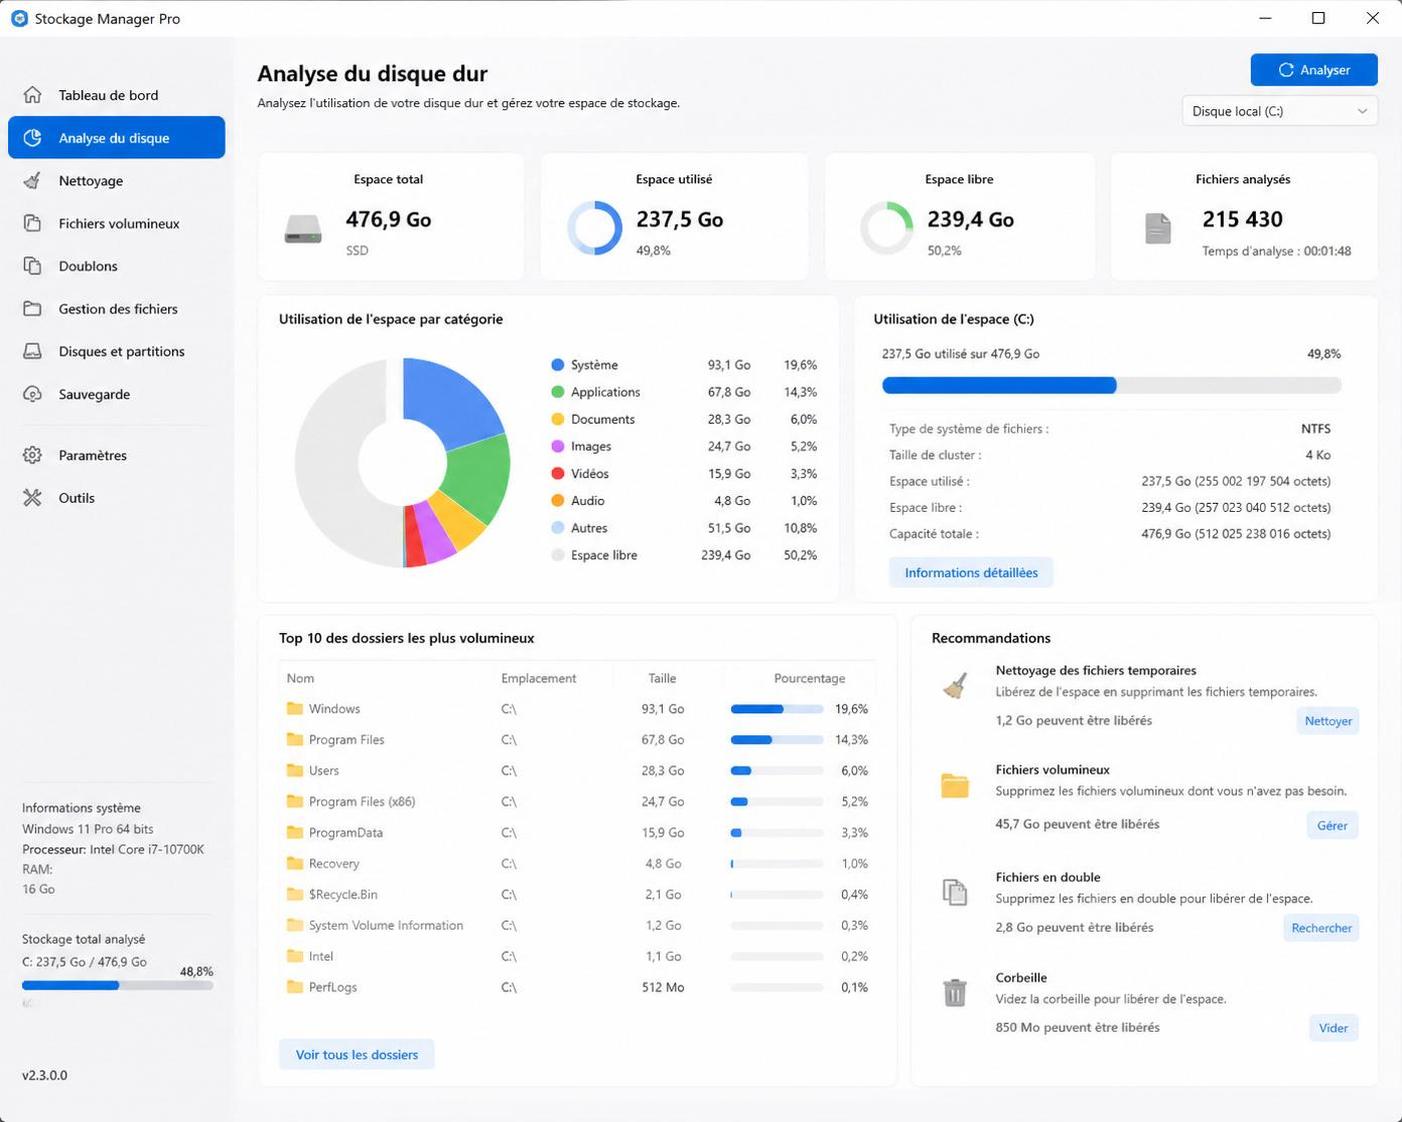
Task: Click the Windows row percentage bar
Action: point(777,709)
